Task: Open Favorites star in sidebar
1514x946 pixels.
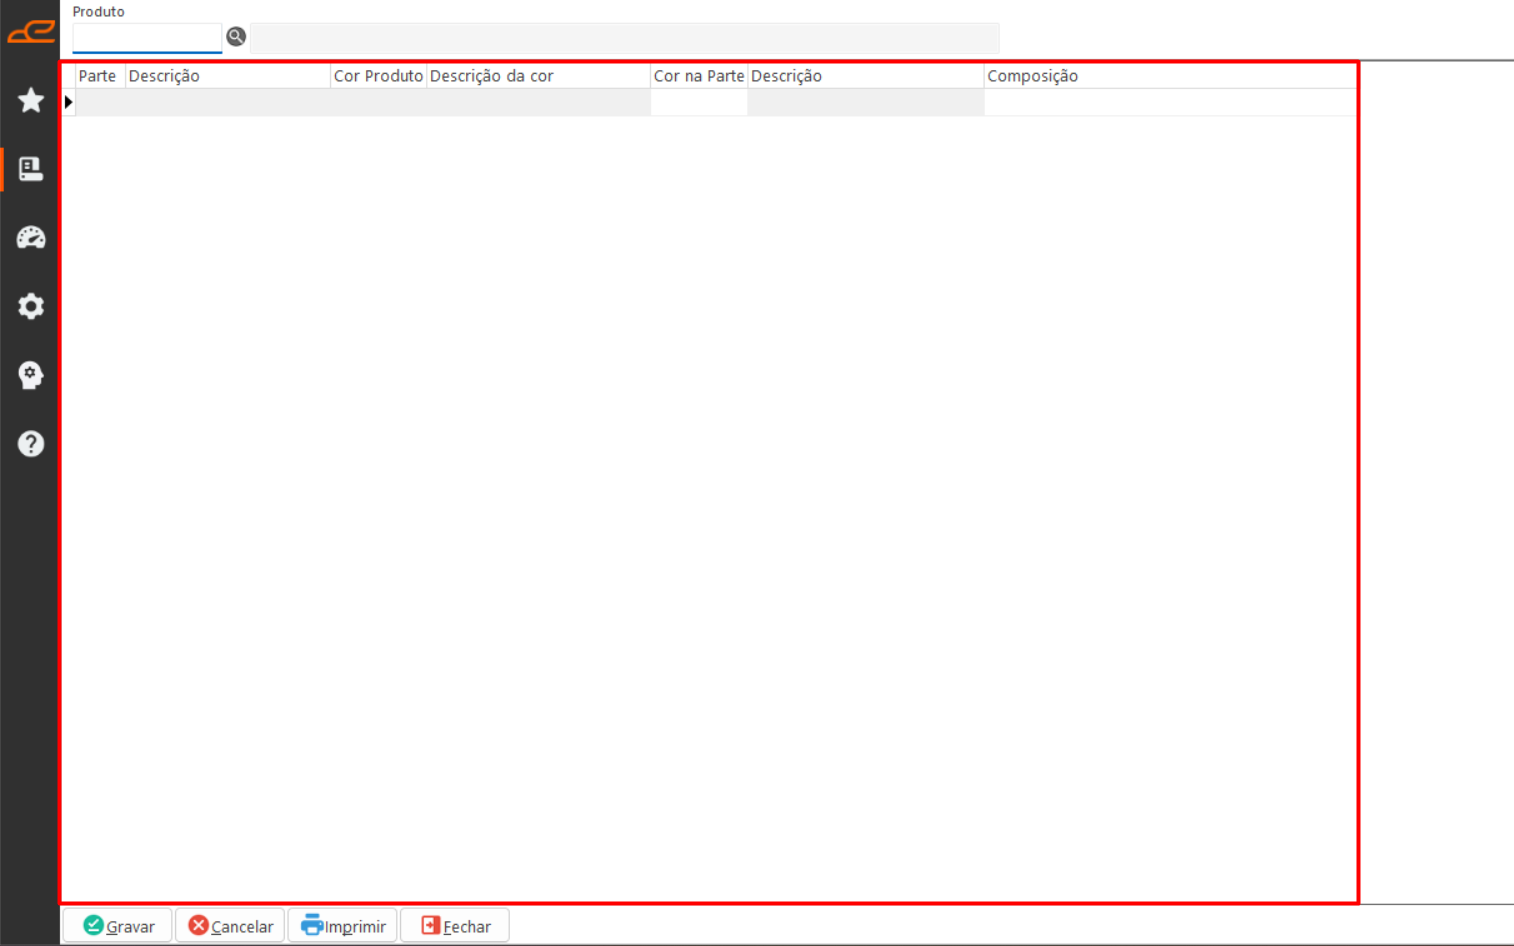Action: (31, 100)
